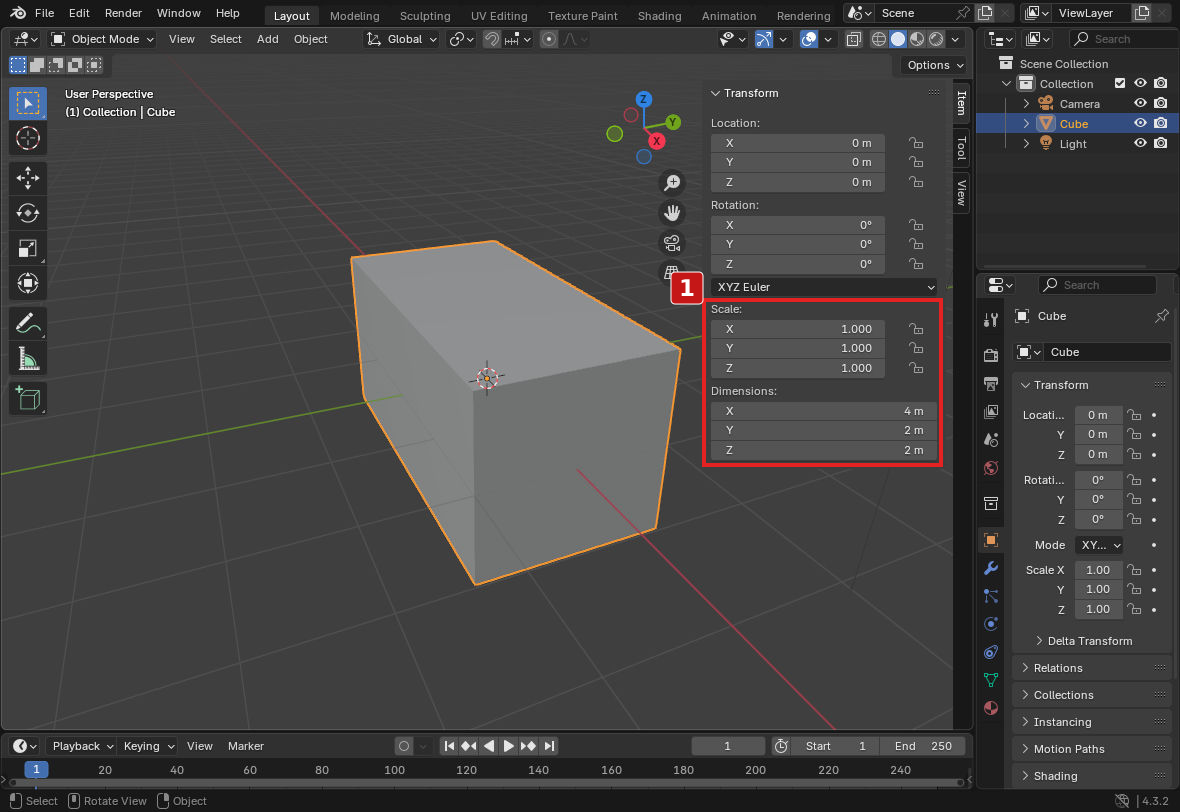Disable Cube in renders
Screen dimensions: 1180x812
pyautogui.click(x=1160, y=123)
